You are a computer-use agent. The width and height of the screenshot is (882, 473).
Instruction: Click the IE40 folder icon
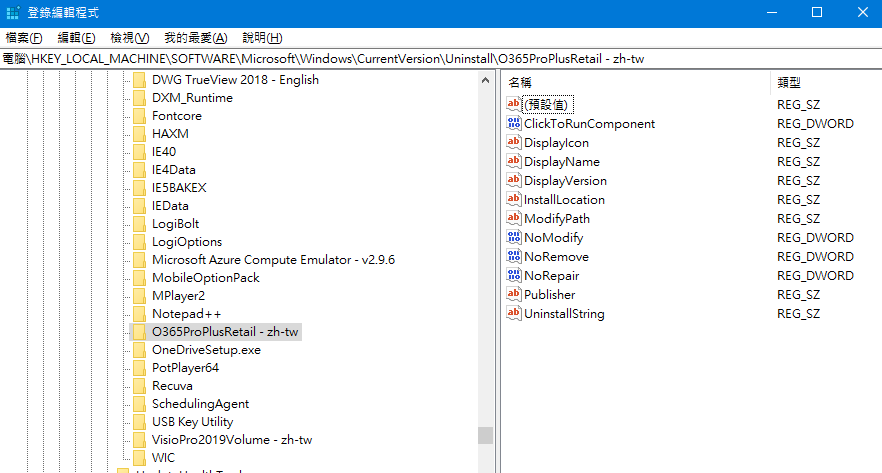pos(139,152)
